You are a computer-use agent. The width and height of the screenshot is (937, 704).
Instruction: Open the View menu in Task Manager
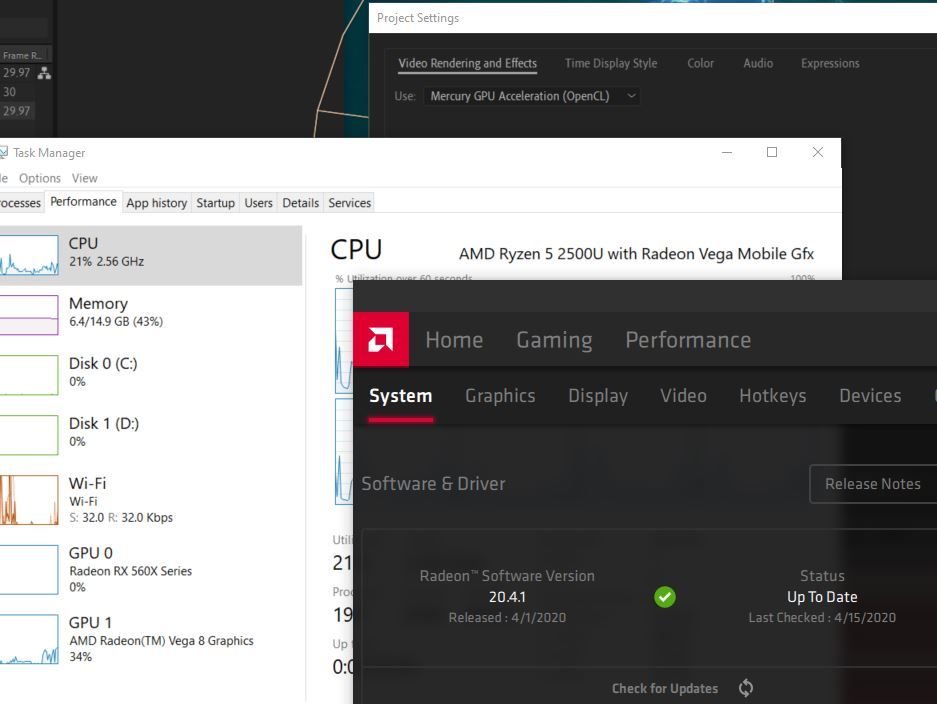pos(84,178)
